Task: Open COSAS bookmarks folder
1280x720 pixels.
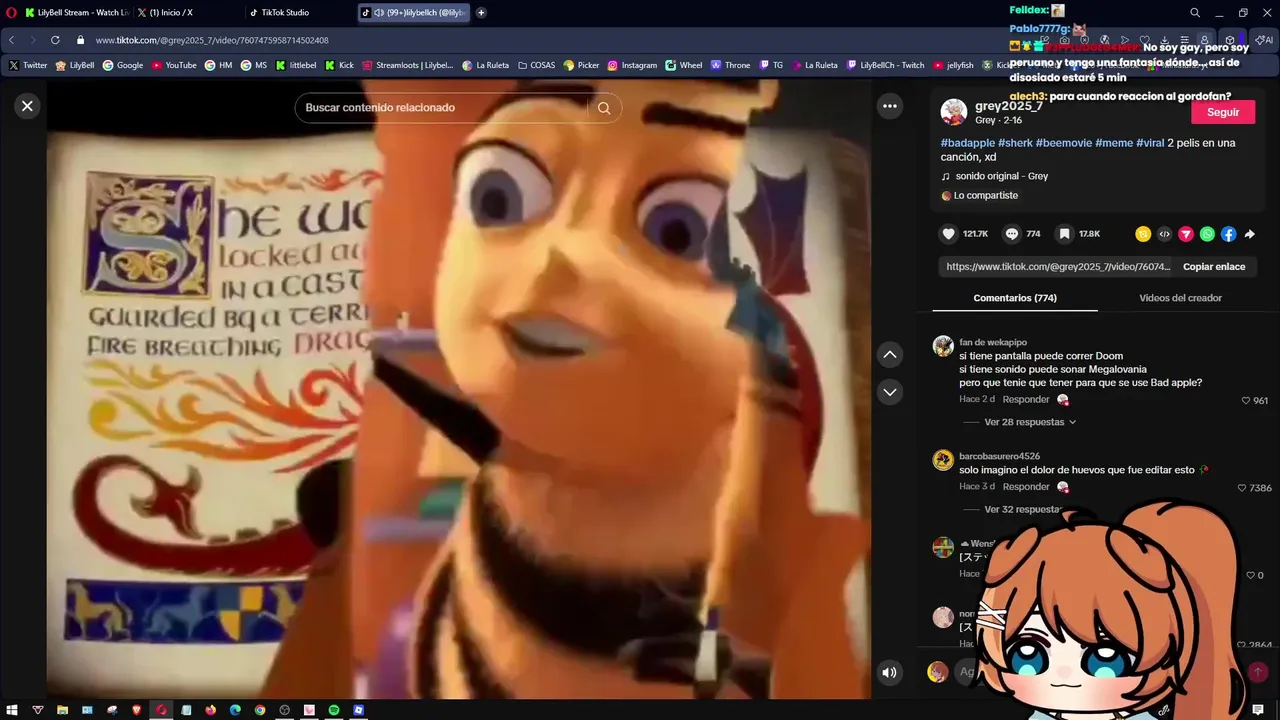Action: tap(537, 65)
